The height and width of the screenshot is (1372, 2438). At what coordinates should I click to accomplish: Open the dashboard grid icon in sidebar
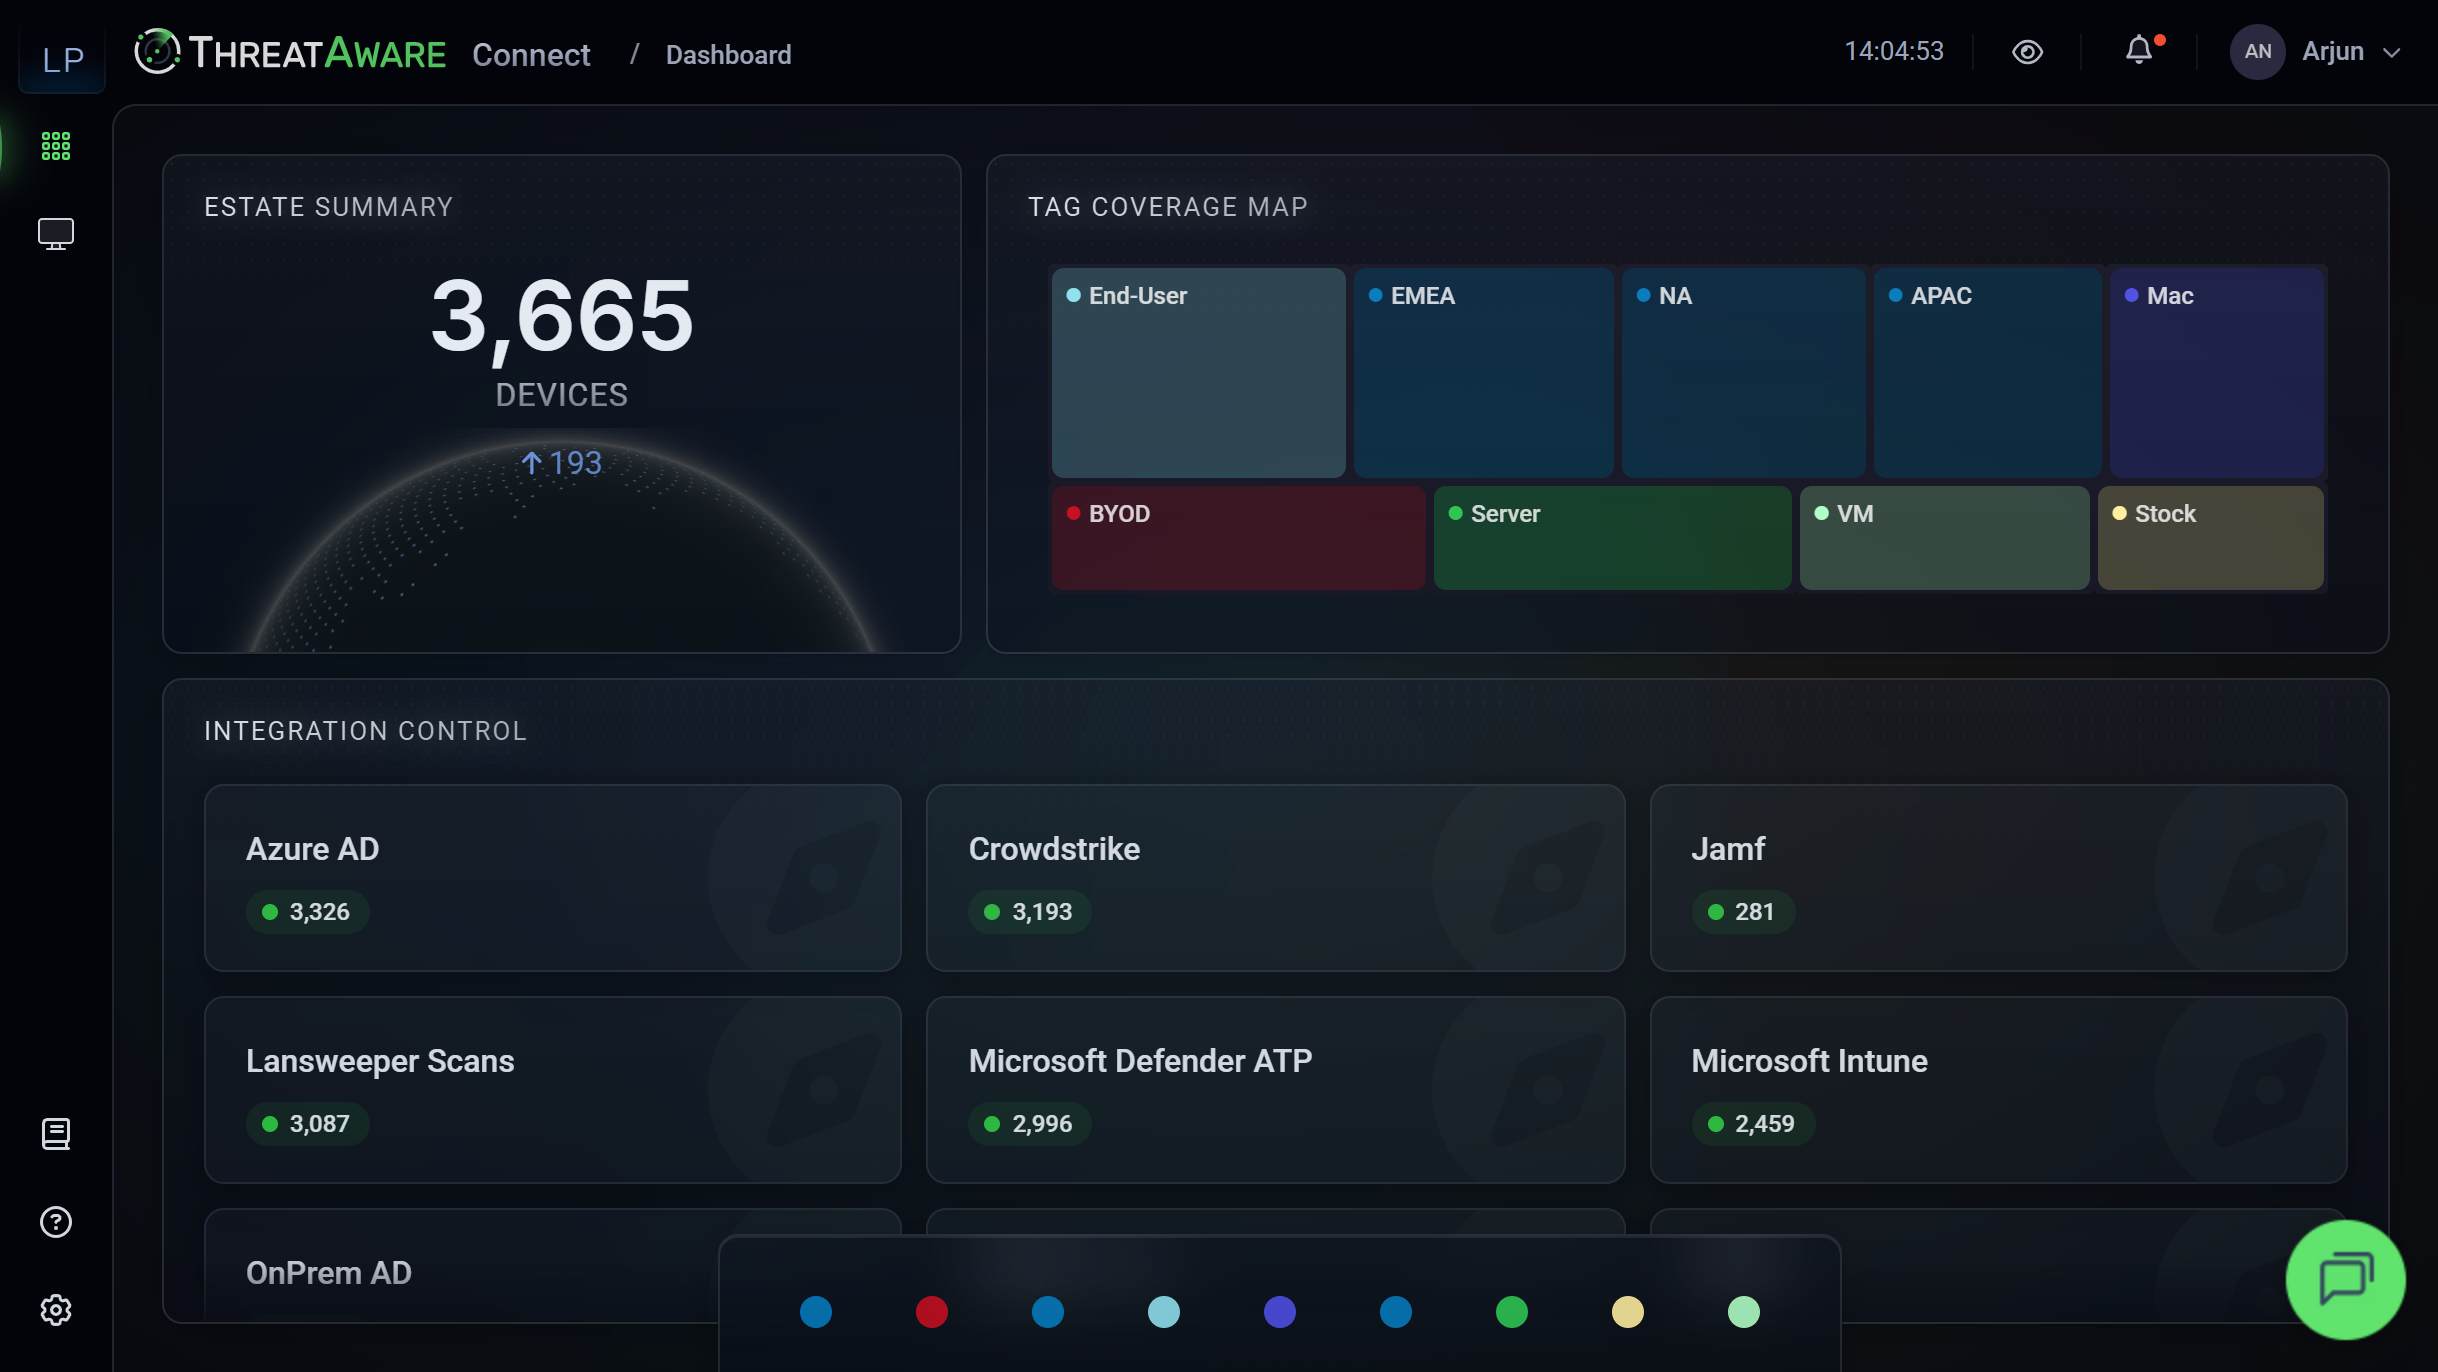56,146
